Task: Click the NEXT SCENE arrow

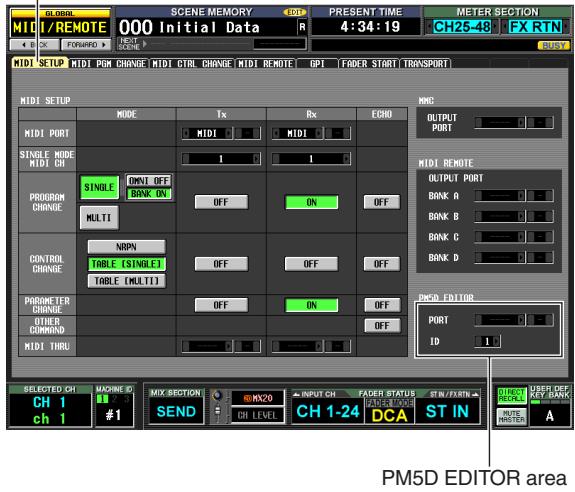Action: point(145,44)
